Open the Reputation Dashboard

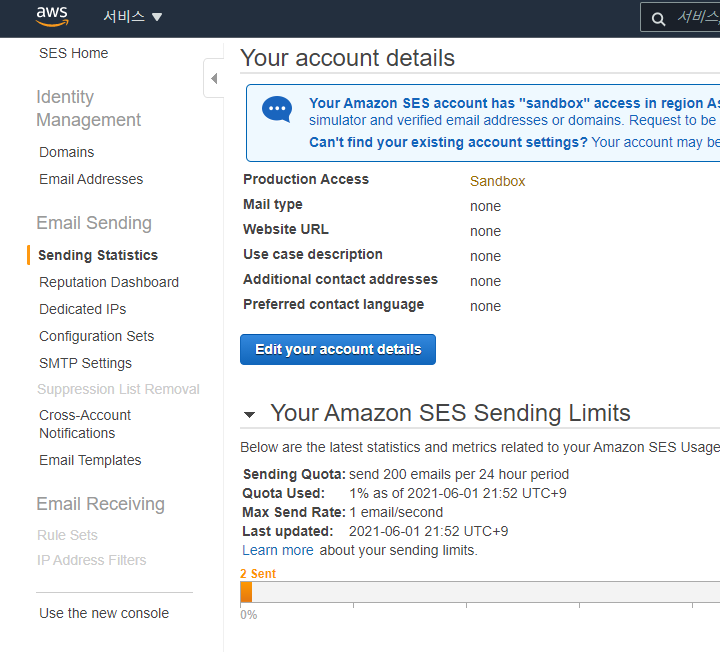click(x=109, y=282)
